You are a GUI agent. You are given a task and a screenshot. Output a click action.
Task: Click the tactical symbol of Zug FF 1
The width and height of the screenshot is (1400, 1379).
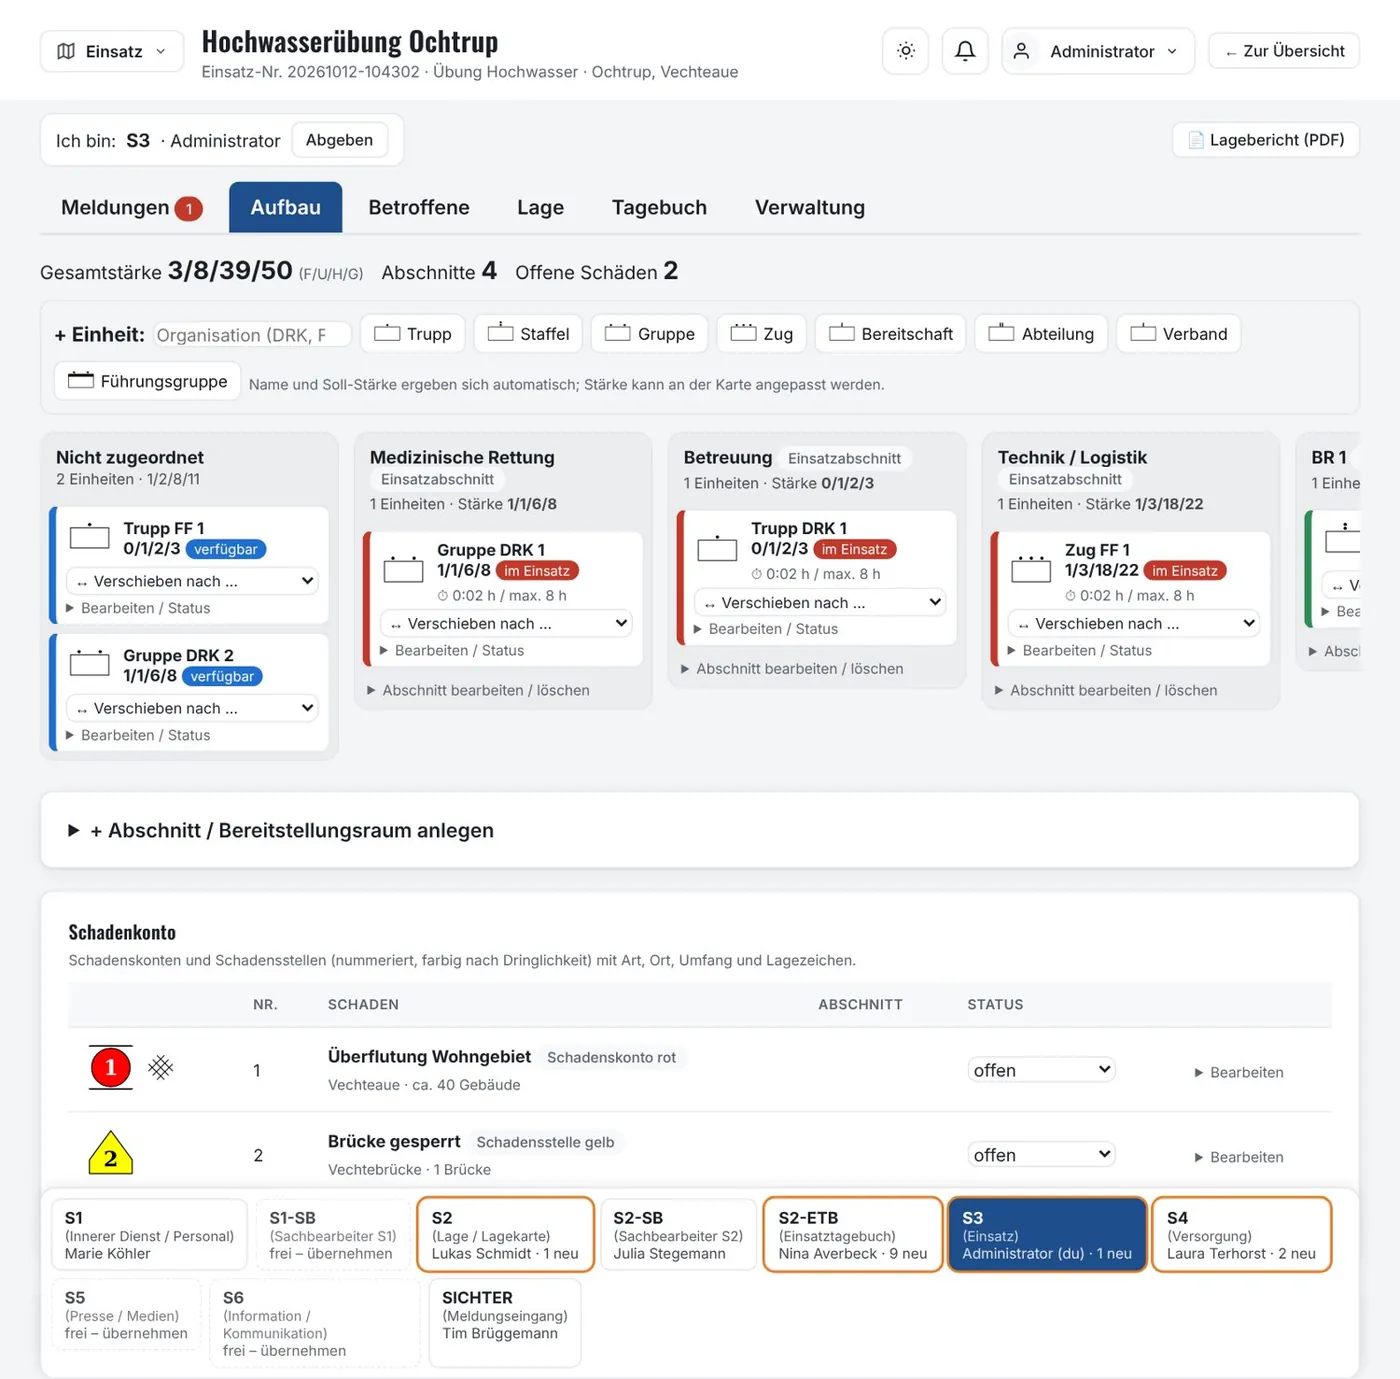coord(1031,569)
